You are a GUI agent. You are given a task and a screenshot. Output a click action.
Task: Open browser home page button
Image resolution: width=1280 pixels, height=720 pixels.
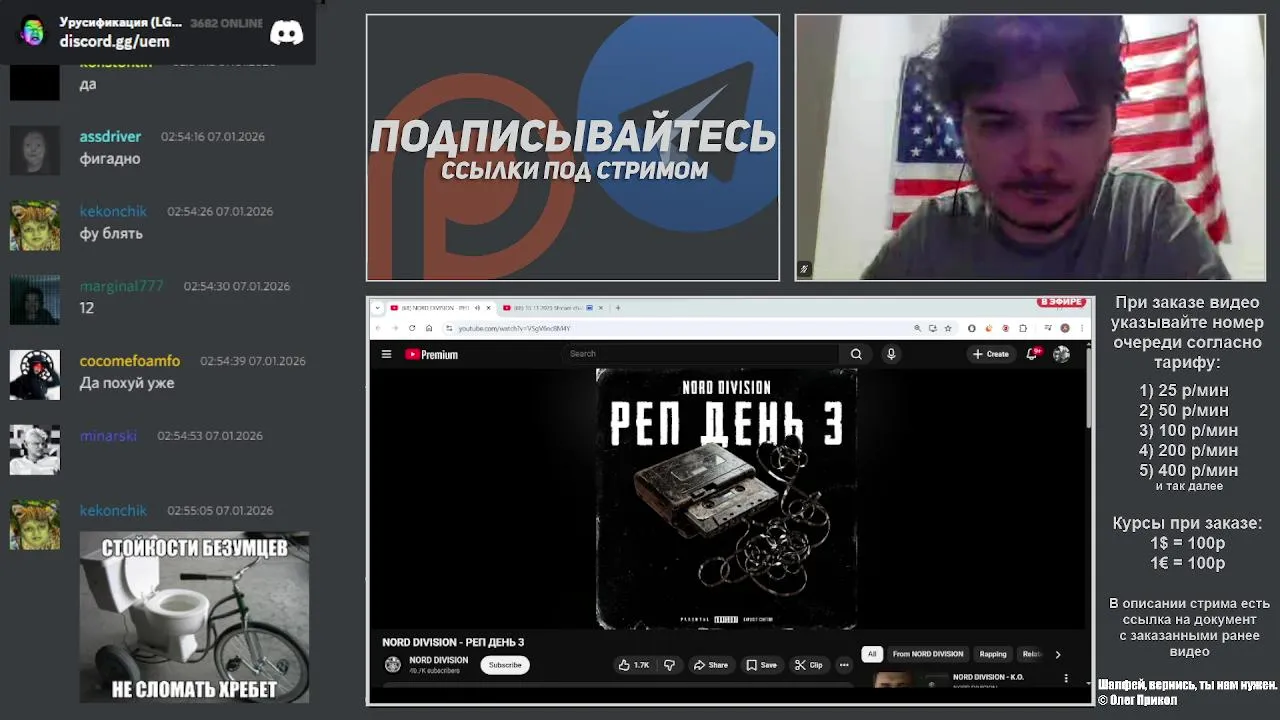click(x=429, y=328)
